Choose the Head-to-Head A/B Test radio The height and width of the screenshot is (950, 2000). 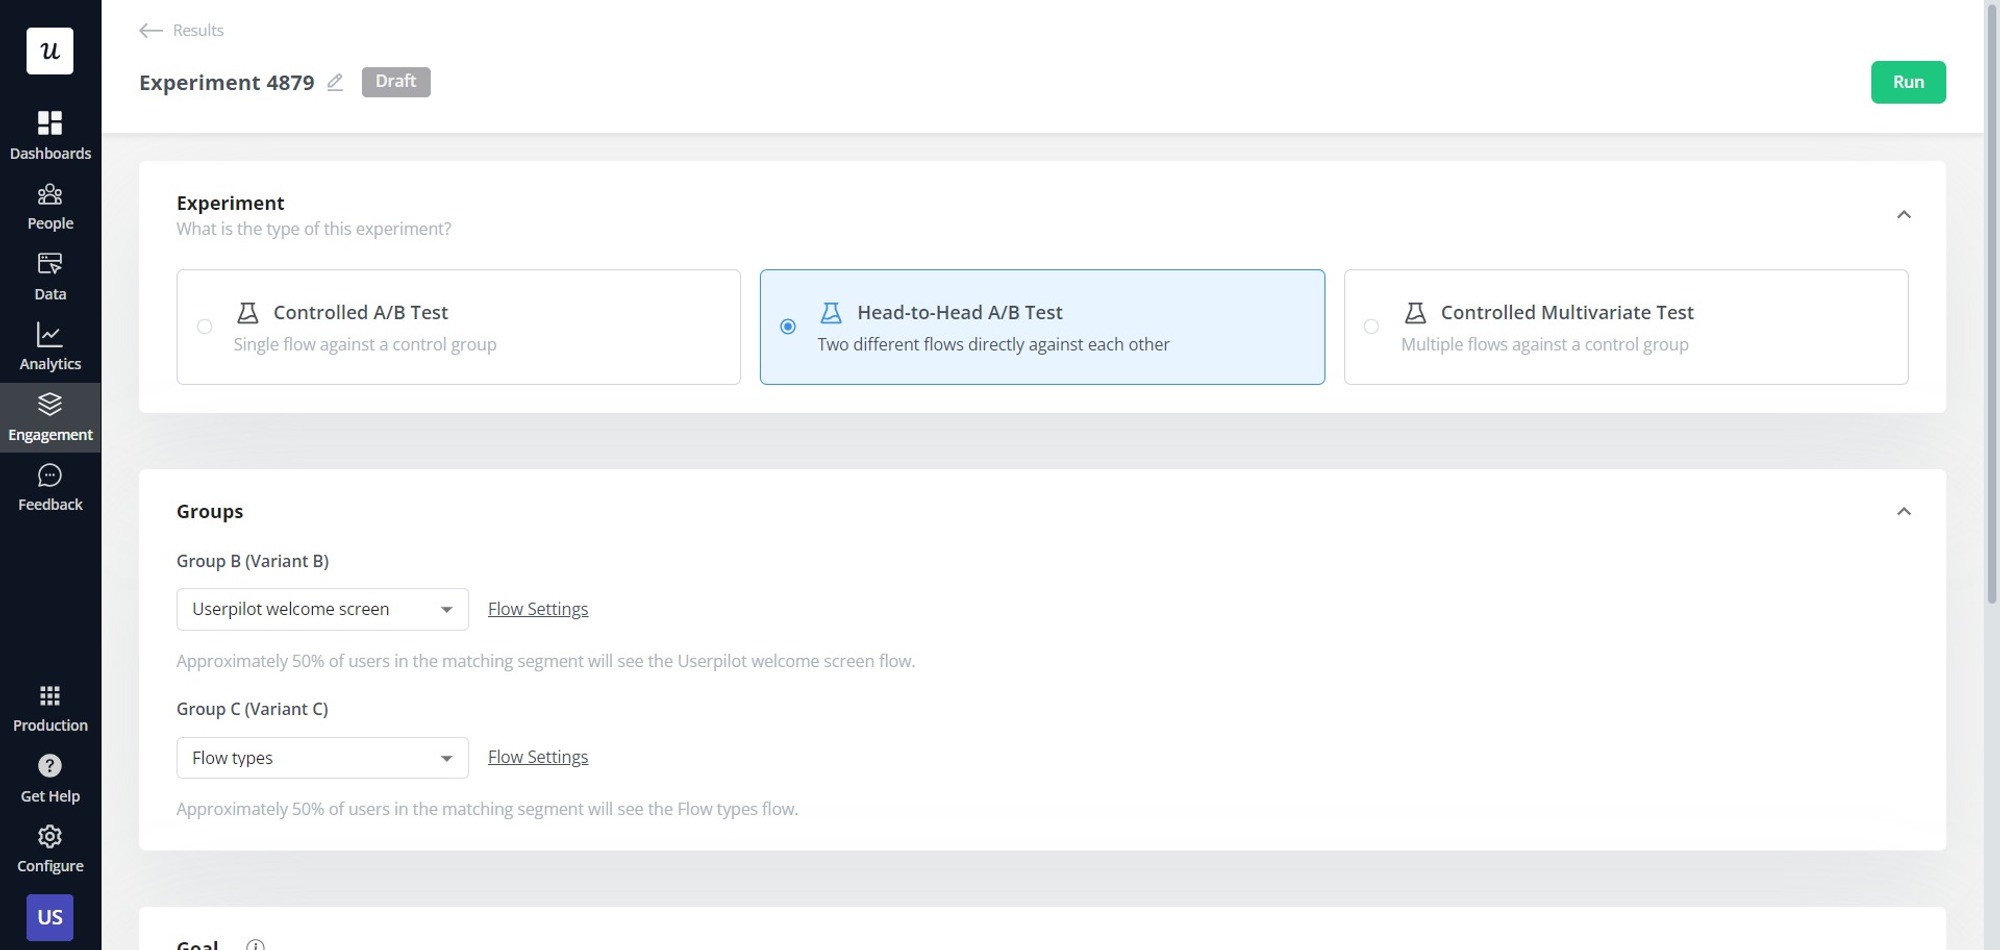point(788,326)
